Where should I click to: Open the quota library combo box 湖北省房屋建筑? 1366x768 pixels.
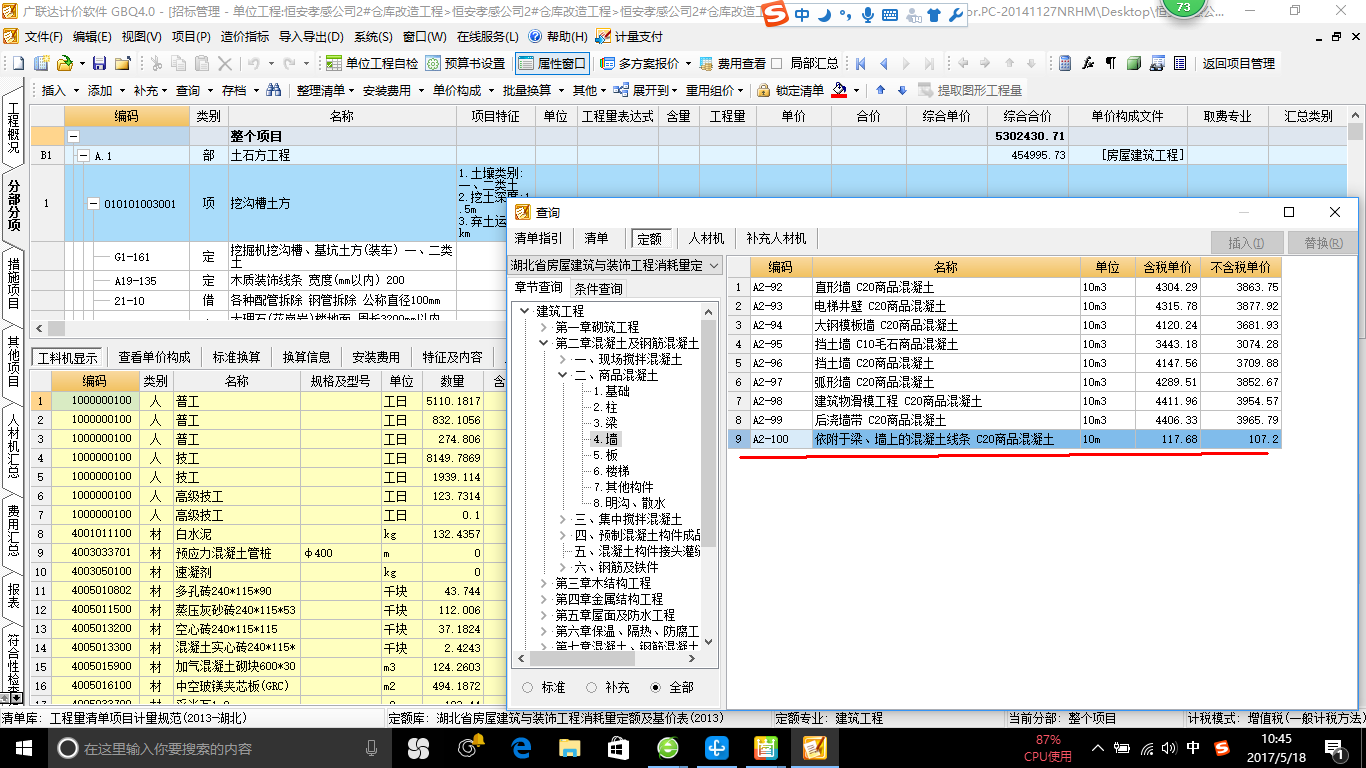[x=615, y=265]
